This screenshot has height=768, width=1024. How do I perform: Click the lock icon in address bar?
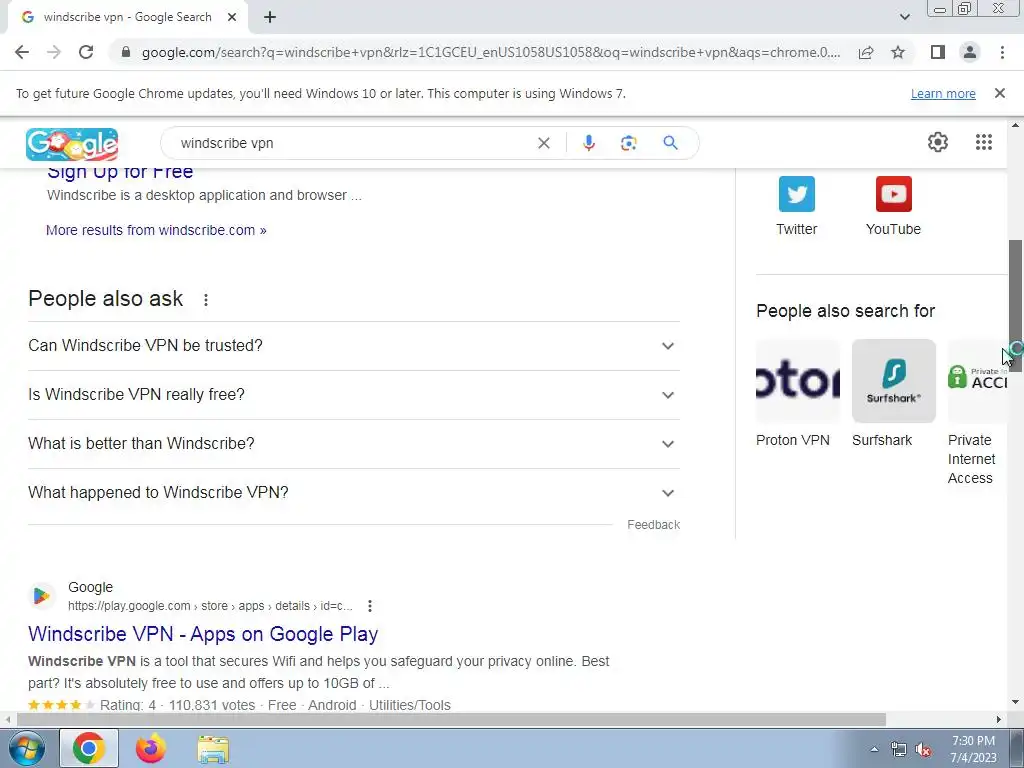pos(126,52)
